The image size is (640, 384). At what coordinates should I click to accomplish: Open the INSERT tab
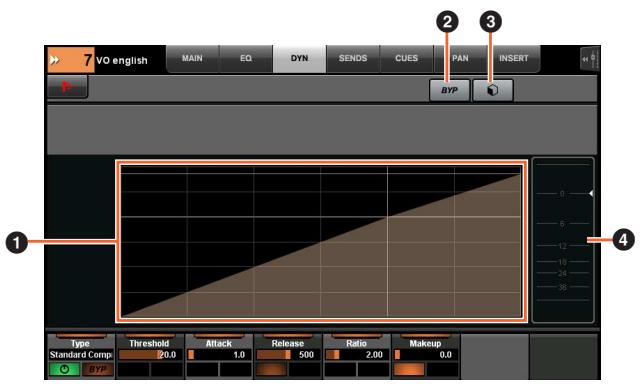(x=513, y=58)
